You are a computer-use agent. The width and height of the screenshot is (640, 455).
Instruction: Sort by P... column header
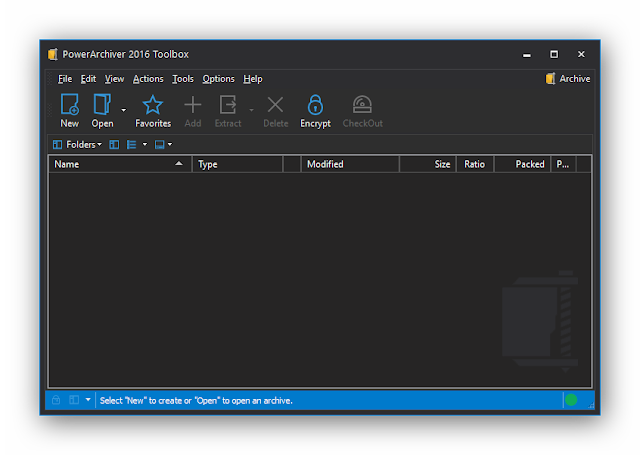563,164
